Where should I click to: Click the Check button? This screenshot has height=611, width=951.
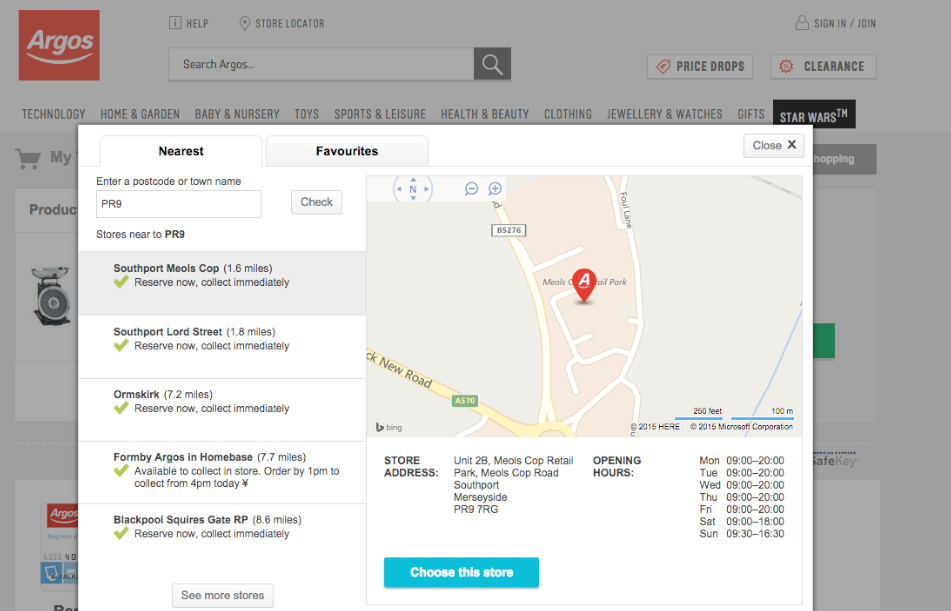317,202
